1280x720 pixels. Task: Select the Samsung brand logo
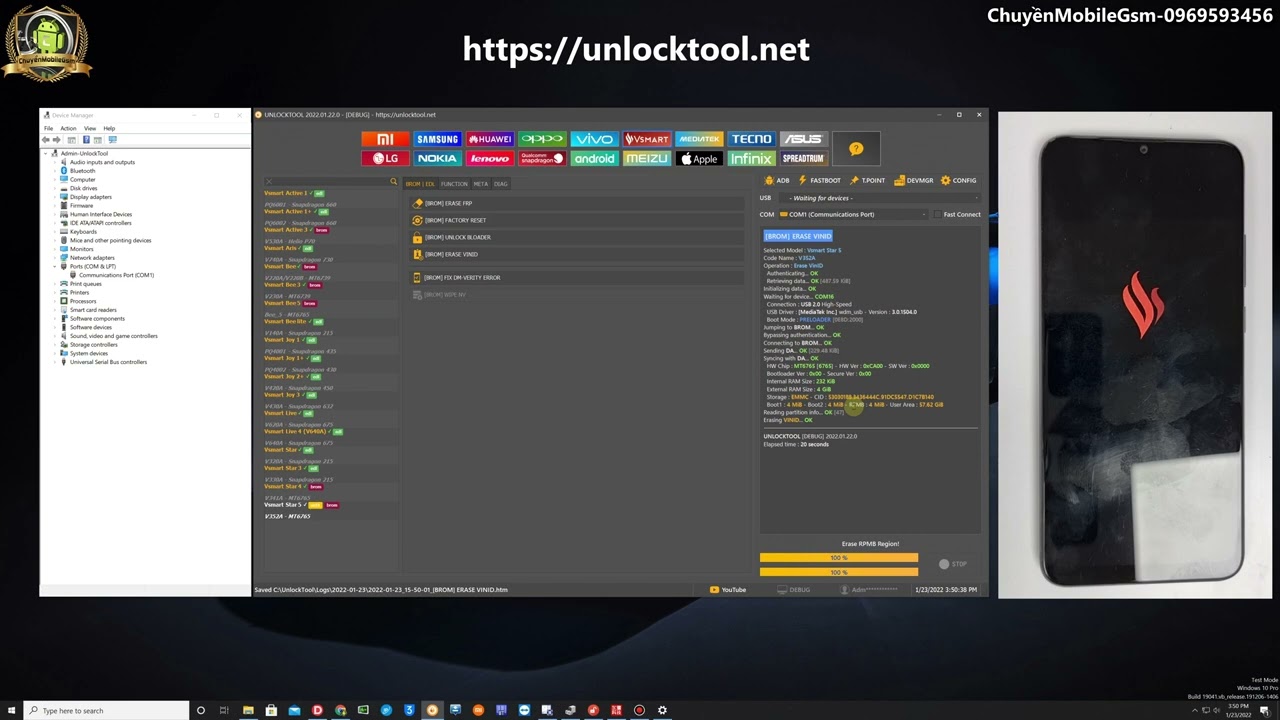tap(437, 139)
